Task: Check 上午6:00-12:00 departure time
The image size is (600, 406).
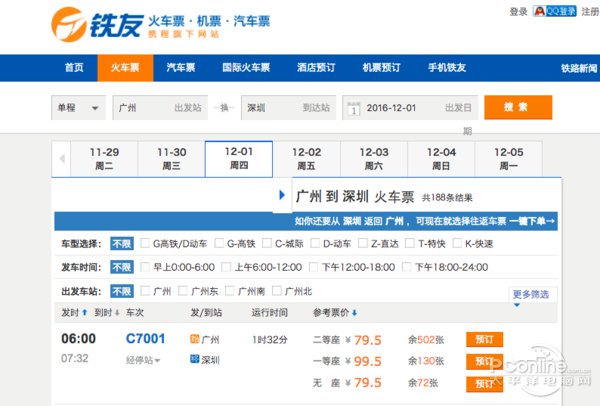Action: coord(226,267)
